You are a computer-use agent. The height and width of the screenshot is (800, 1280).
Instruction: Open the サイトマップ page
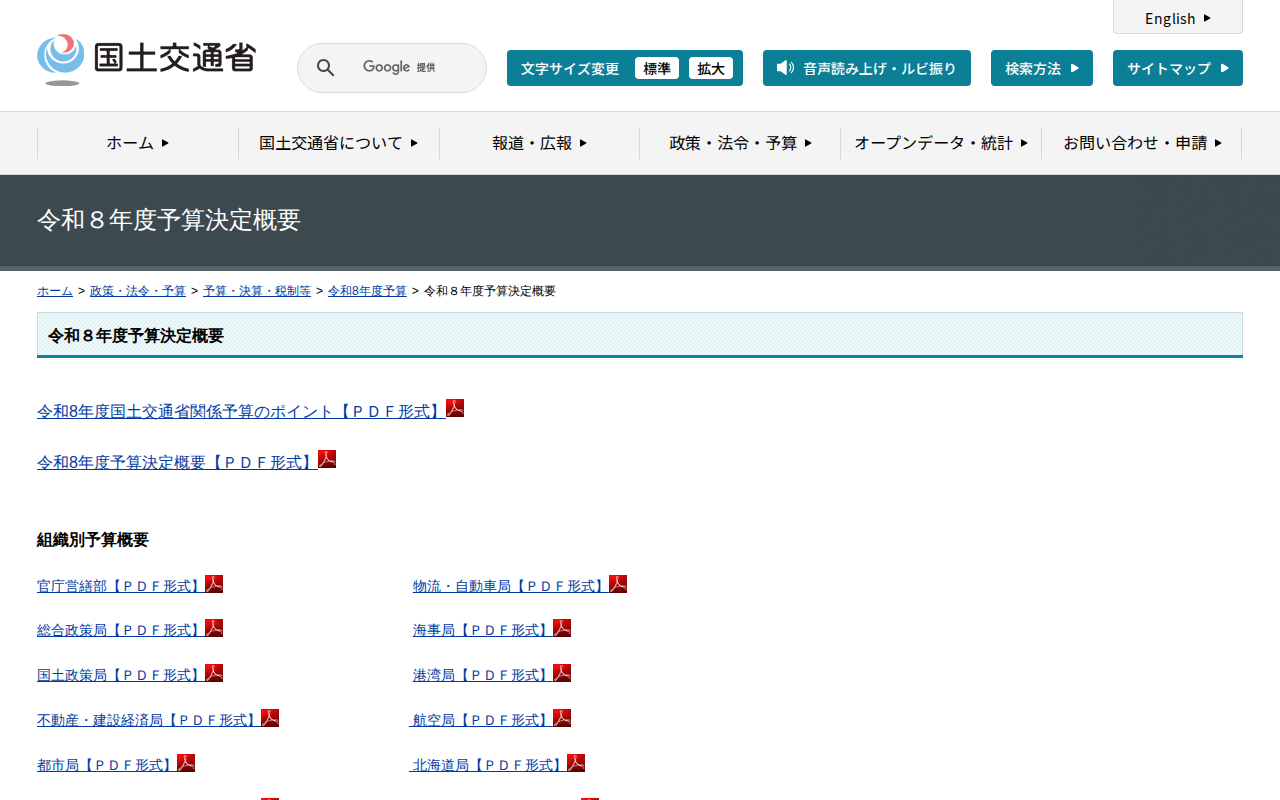click(1178, 68)
